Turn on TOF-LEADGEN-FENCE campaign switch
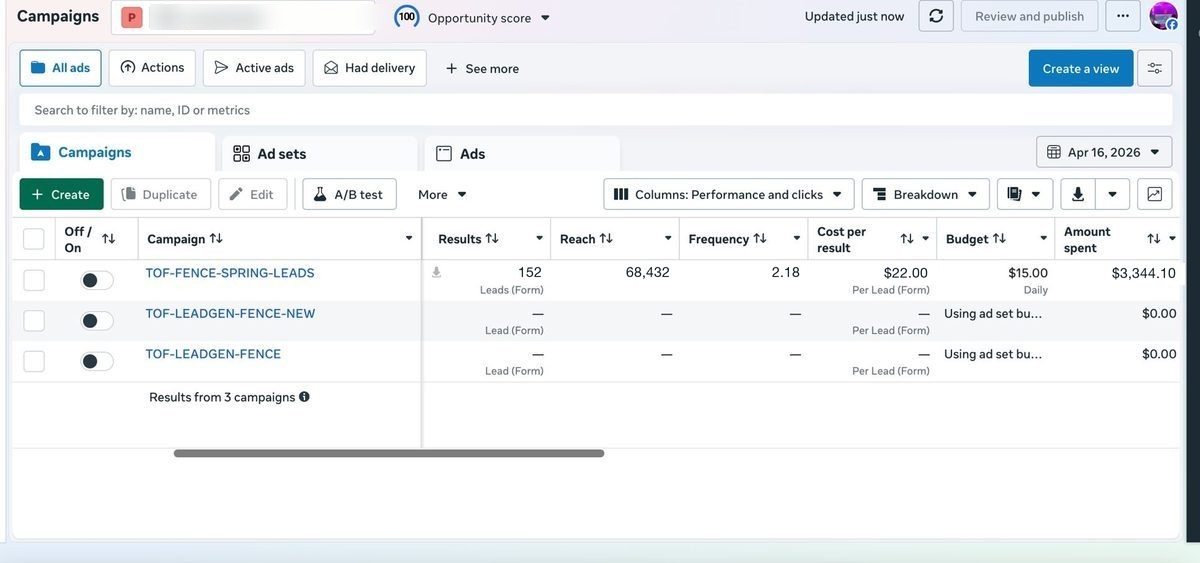 click(x=97, y=361)
